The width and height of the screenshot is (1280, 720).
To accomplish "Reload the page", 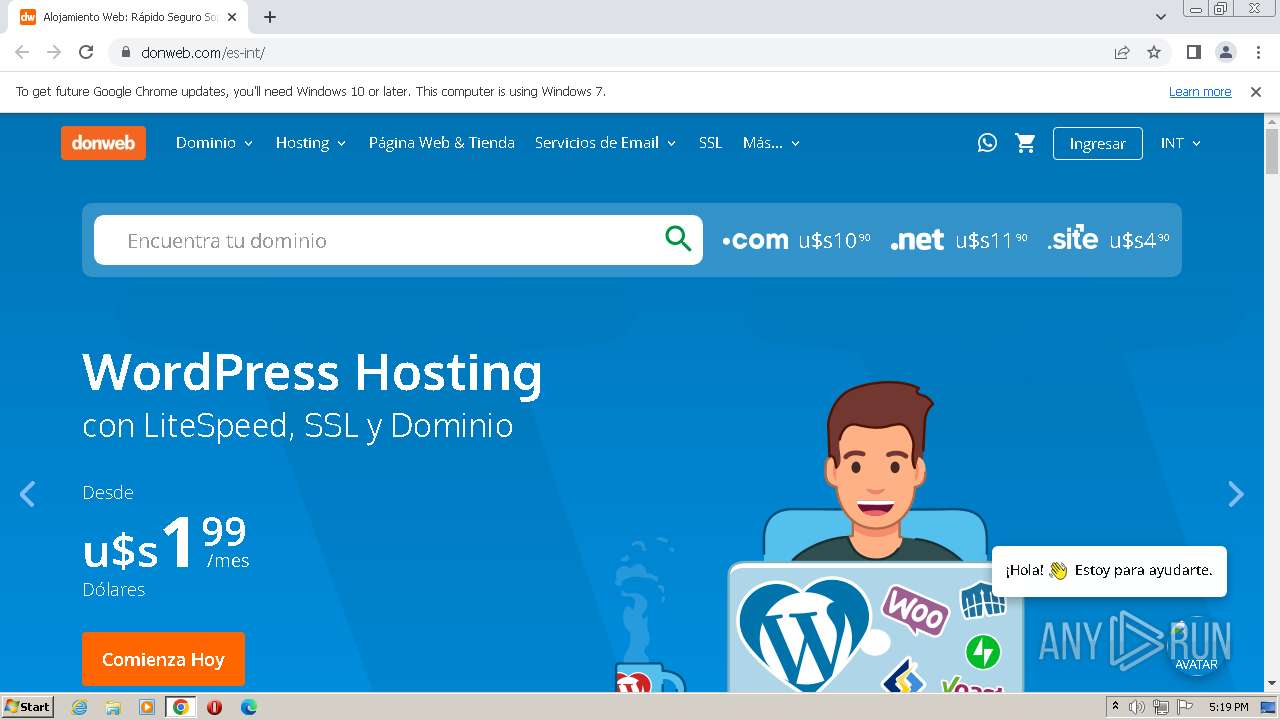I will [x=86, y=53].
